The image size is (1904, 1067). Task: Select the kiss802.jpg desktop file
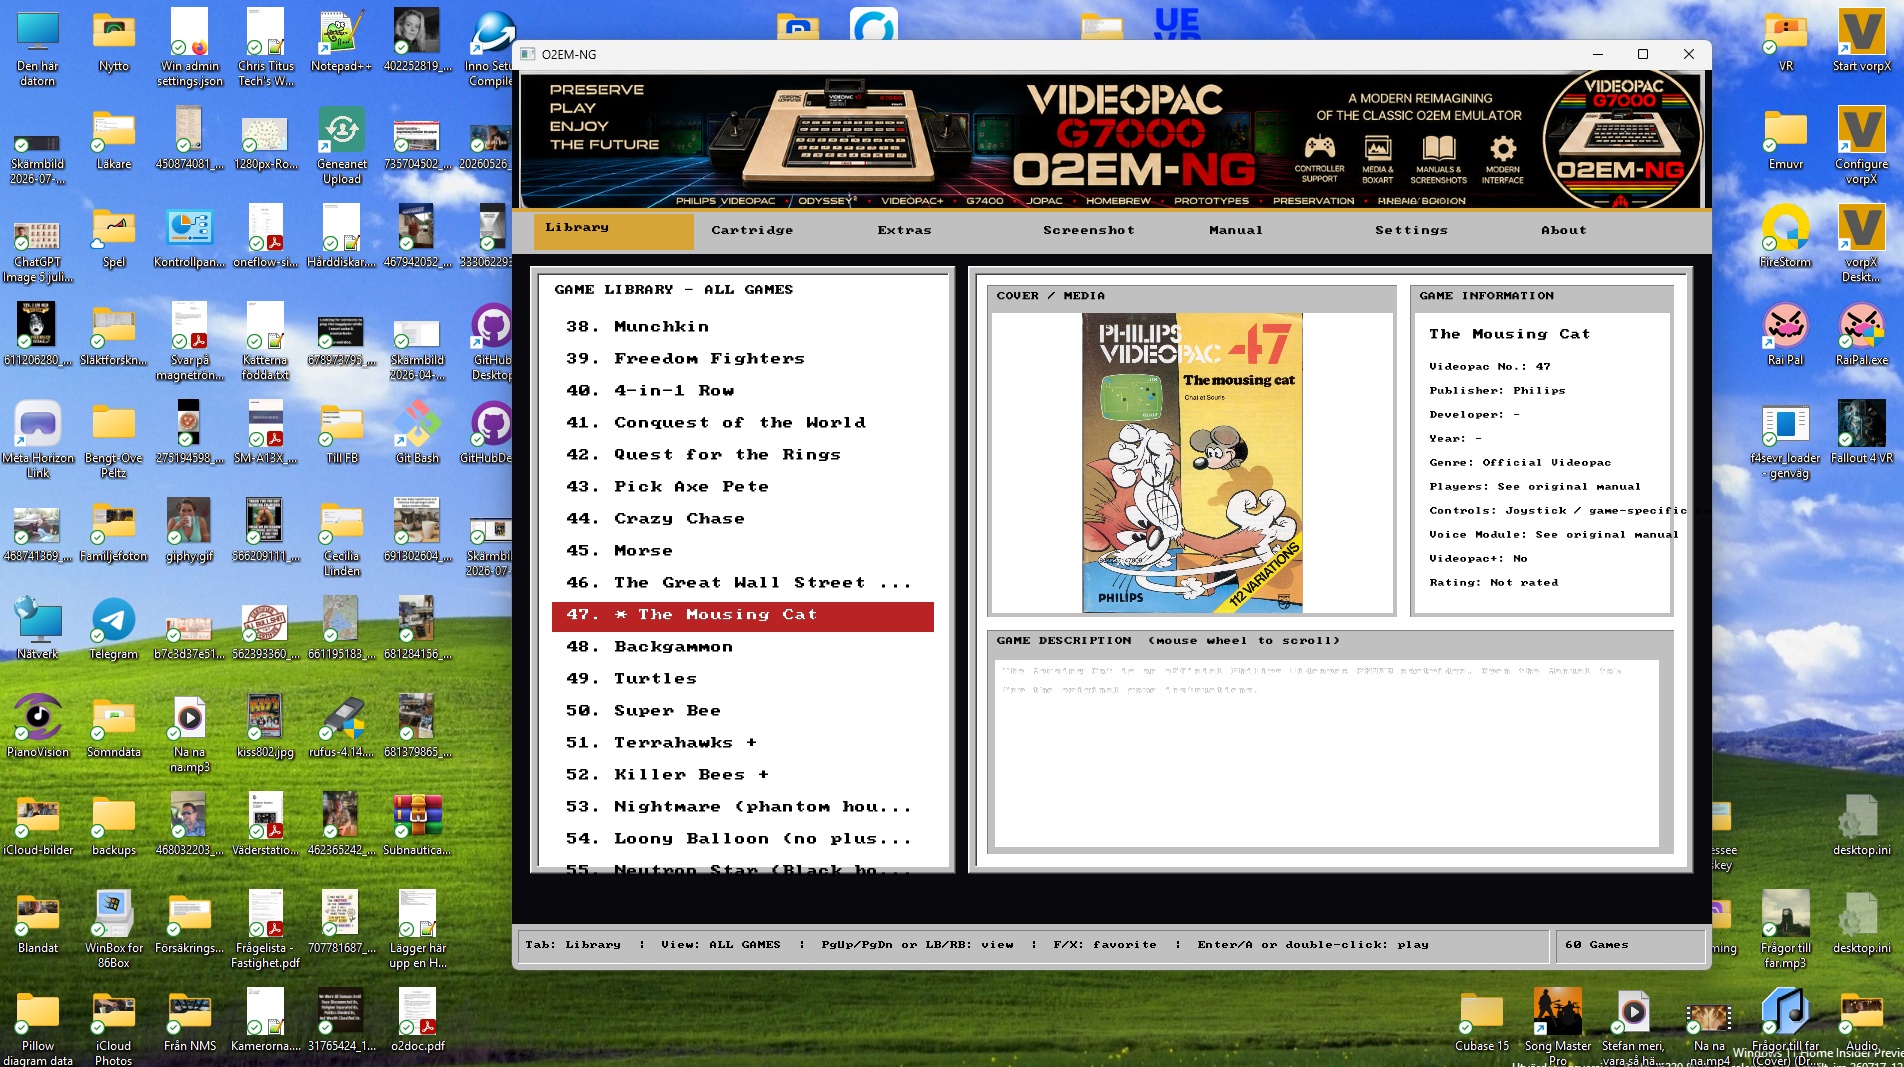[265, 728]
